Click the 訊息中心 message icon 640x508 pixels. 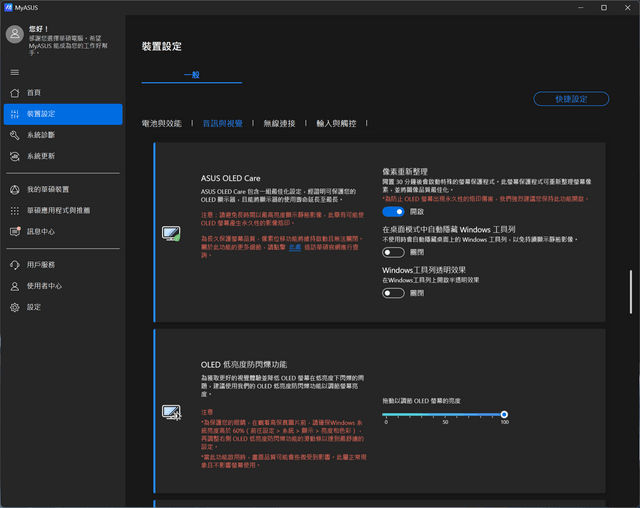click(x=15, y=231)
